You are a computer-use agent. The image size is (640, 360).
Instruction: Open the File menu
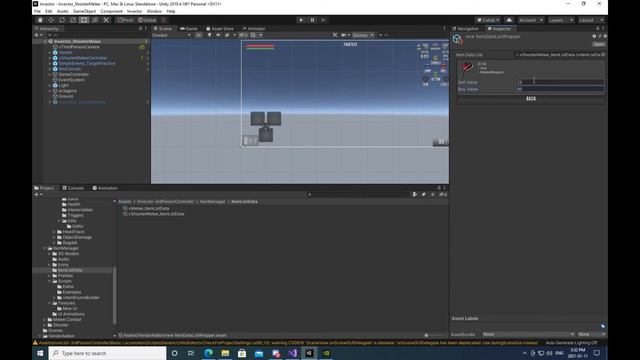coord(37,11)
